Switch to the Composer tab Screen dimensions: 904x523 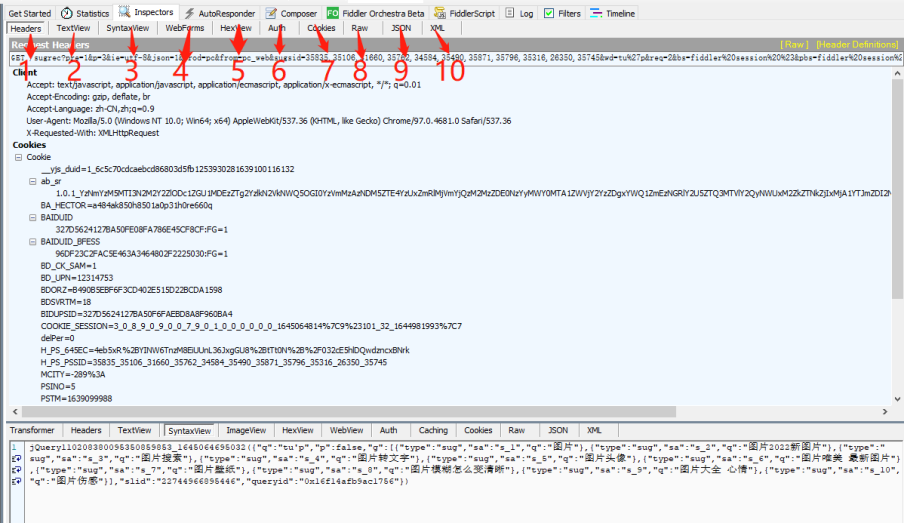pyautogui.click(x=299, y=13)
